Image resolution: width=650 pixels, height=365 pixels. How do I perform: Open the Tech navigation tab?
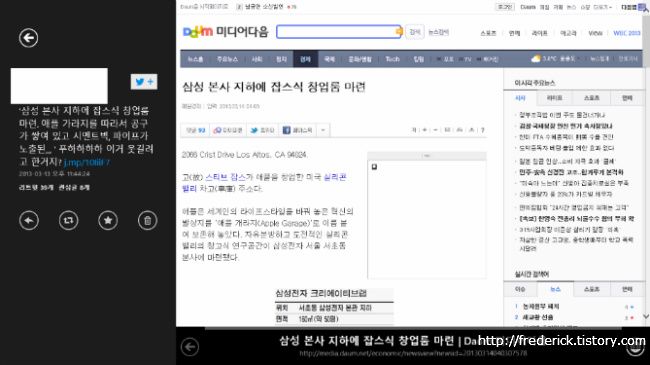coord(392,59)
